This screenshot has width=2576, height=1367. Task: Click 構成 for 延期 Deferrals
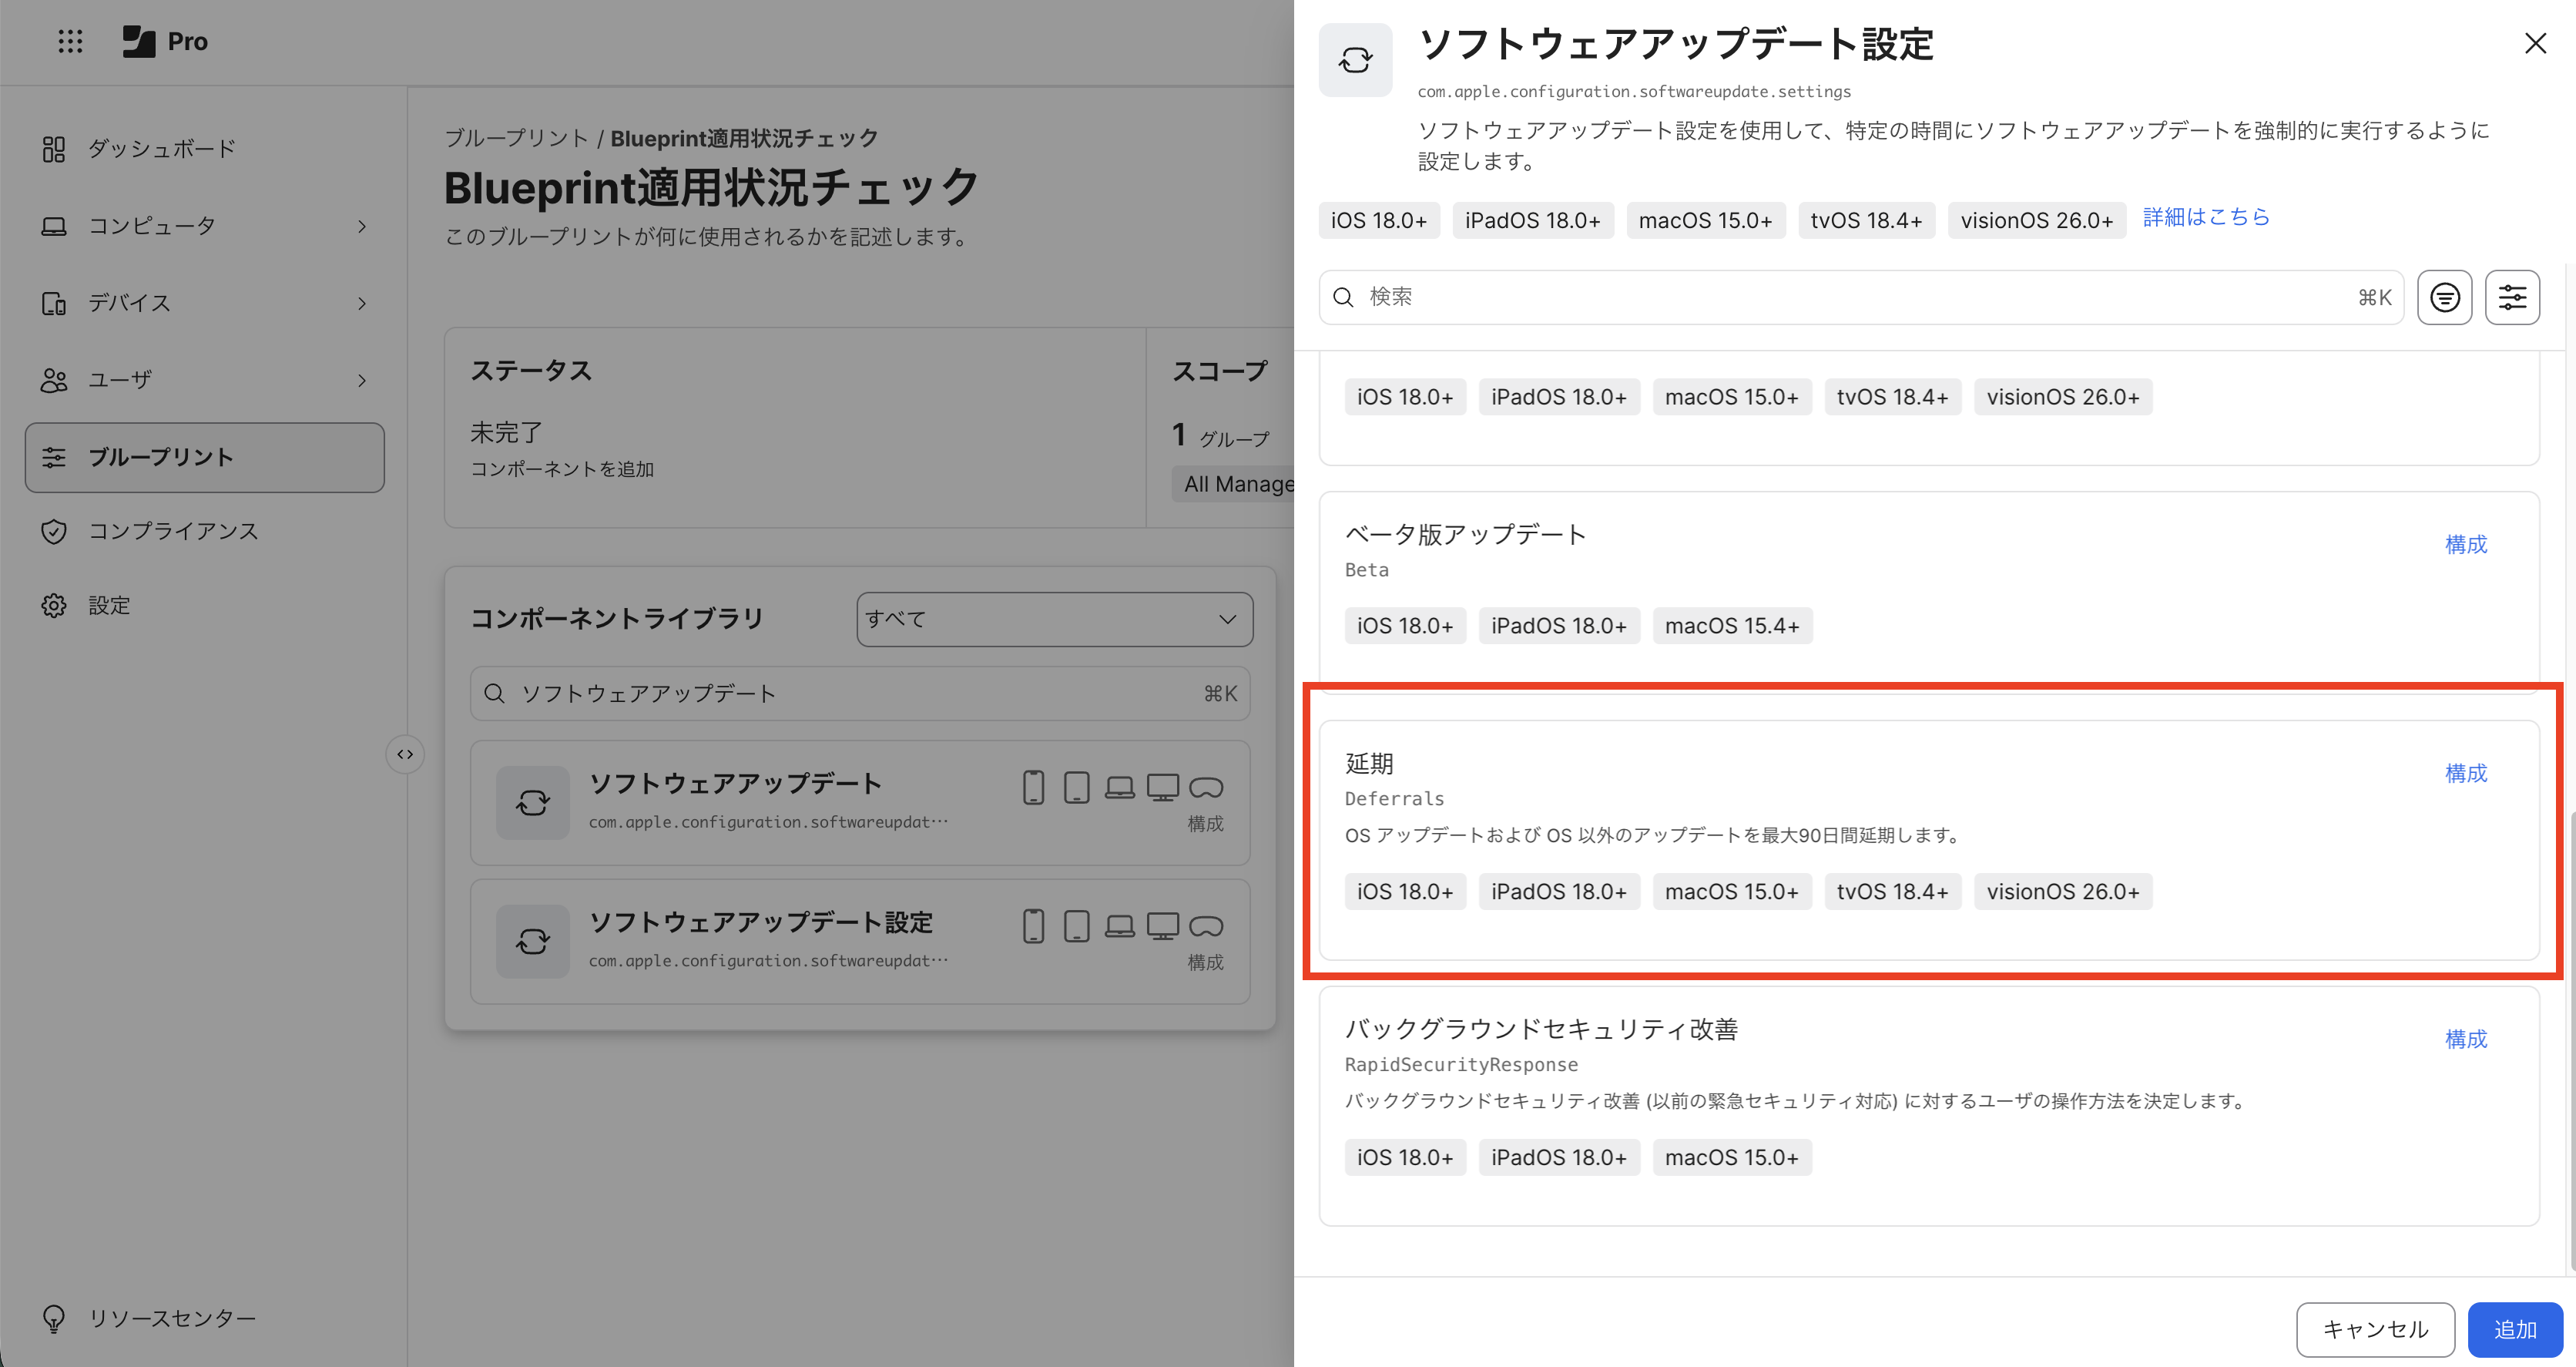2466,773
